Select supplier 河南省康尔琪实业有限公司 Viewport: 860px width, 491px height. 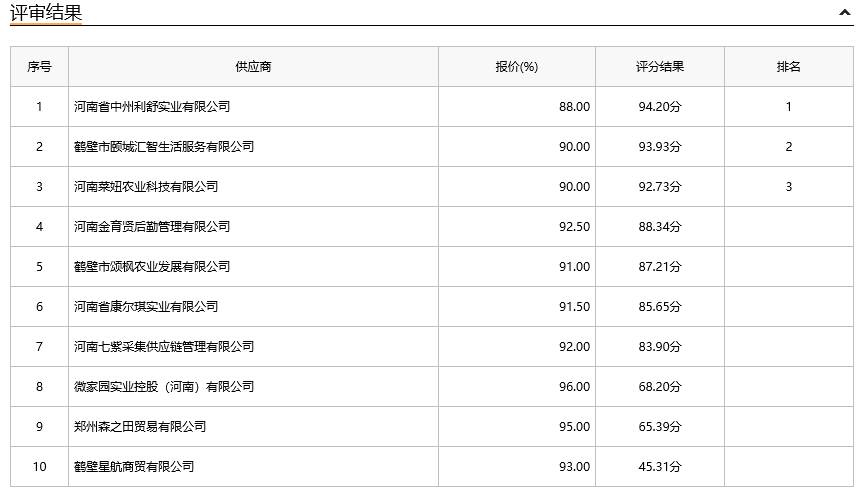(146, 307)
